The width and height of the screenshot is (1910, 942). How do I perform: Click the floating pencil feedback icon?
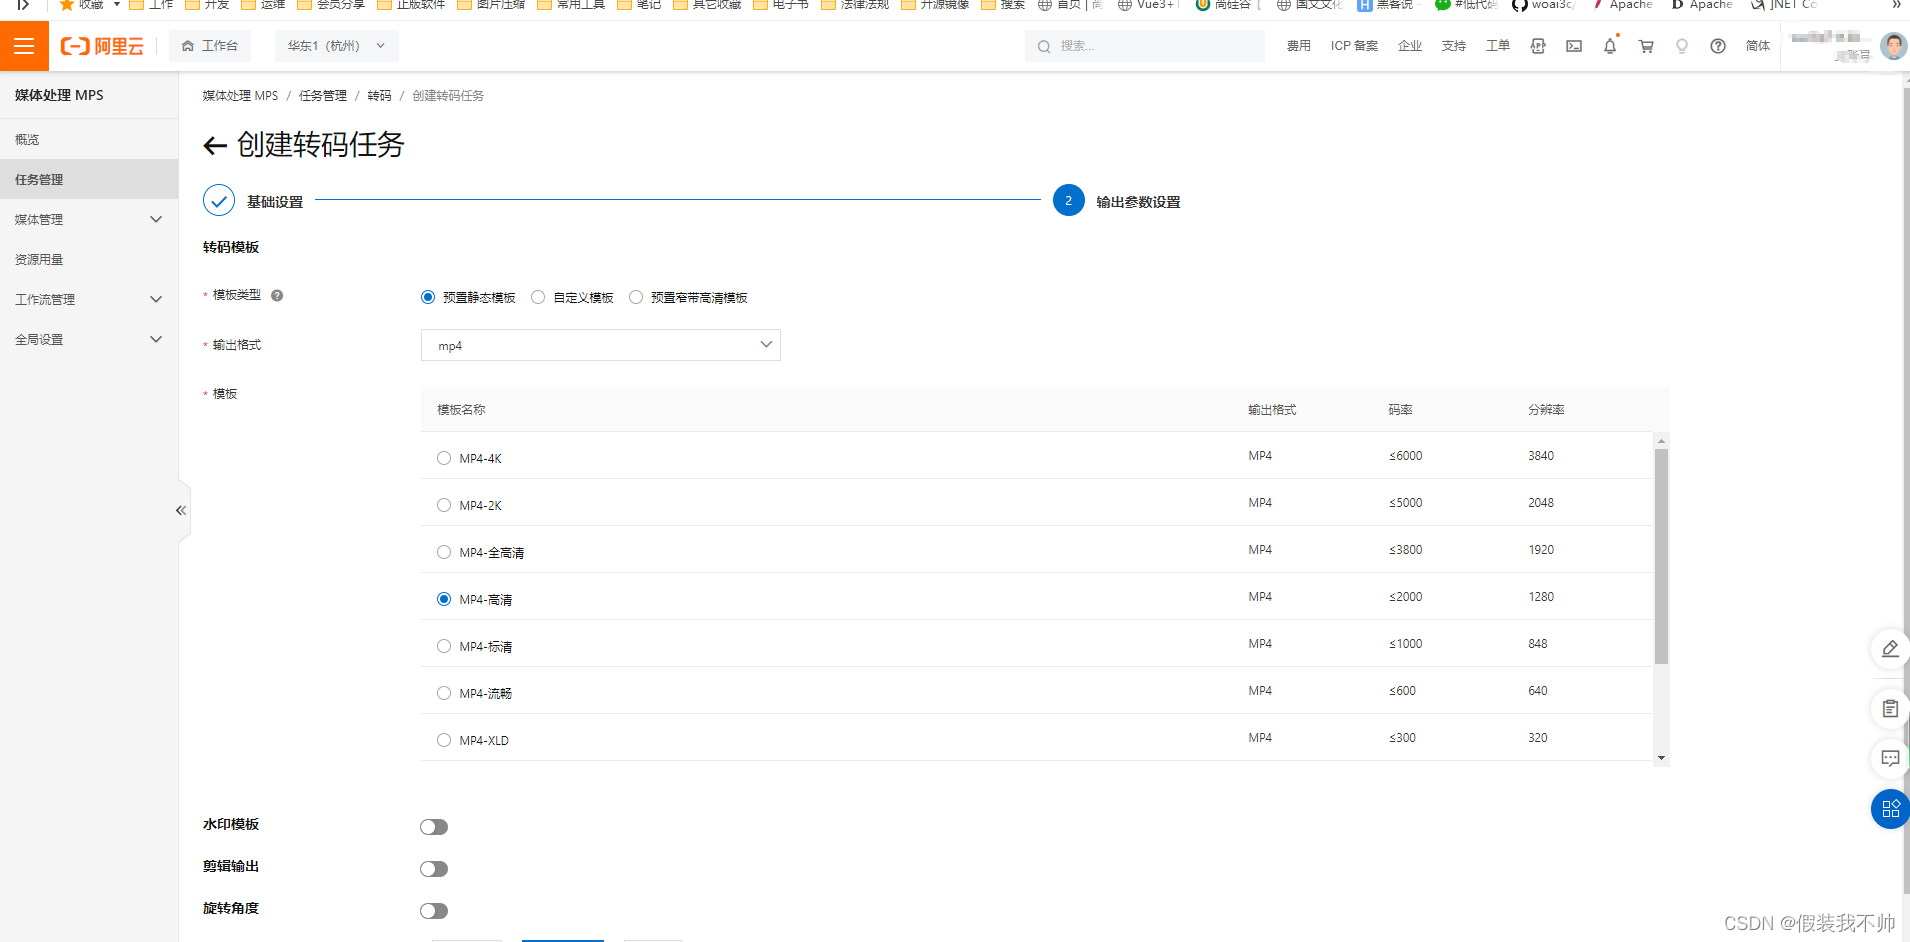(1889, 648)
